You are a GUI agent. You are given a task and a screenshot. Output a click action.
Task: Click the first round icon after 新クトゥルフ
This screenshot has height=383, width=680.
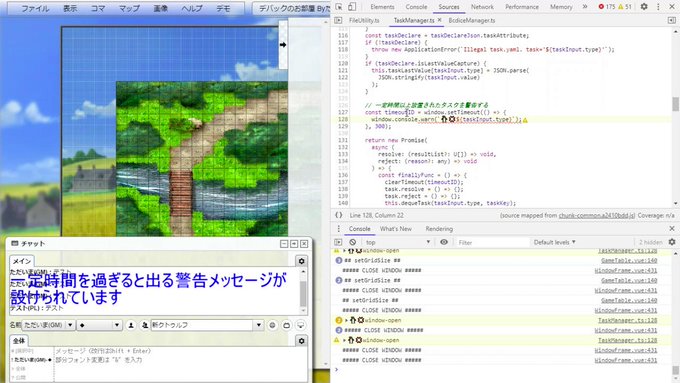coord(272,325)
